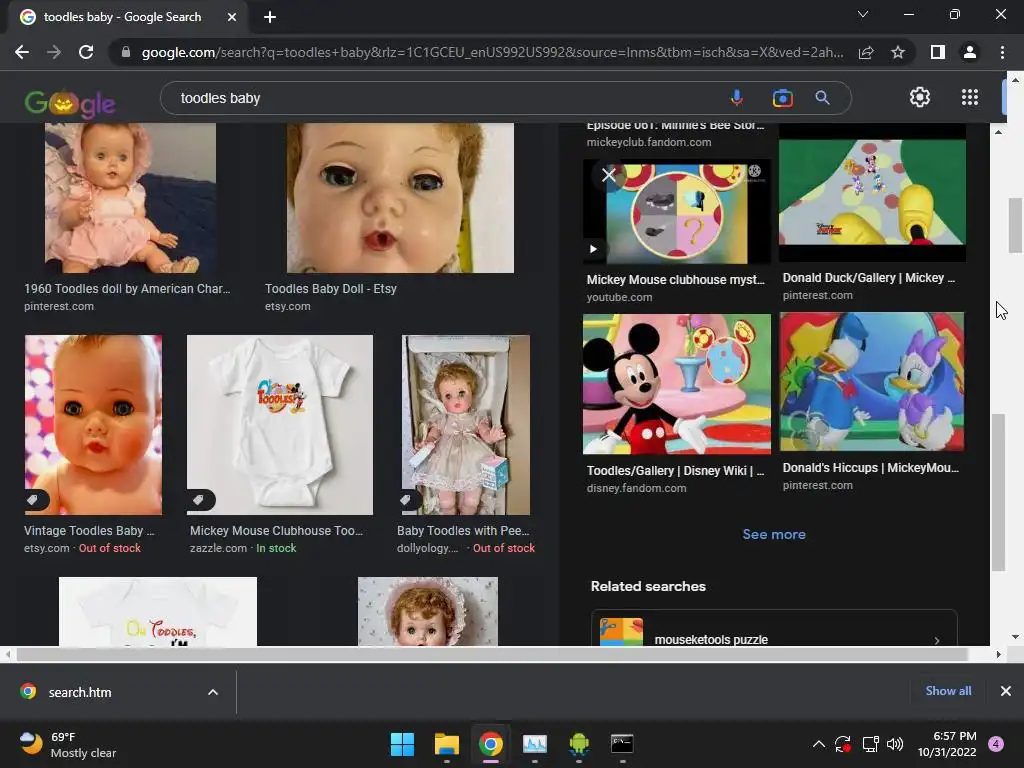Open the bonnet doll thumbnail at bottom

[428, 611]
